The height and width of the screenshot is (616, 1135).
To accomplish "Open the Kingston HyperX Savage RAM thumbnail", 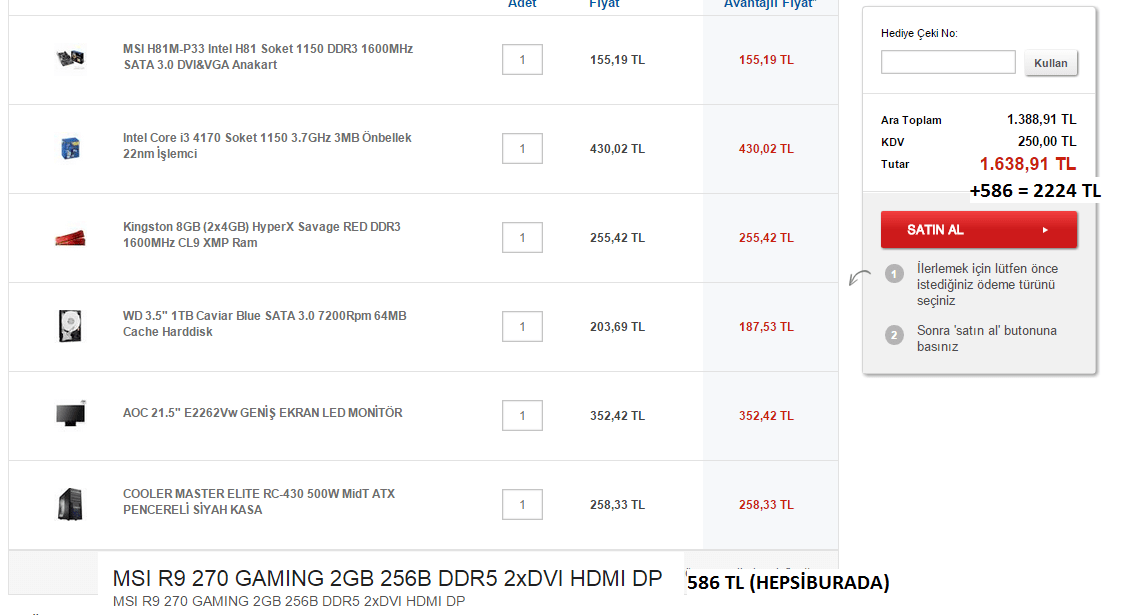I will (70, 237).
